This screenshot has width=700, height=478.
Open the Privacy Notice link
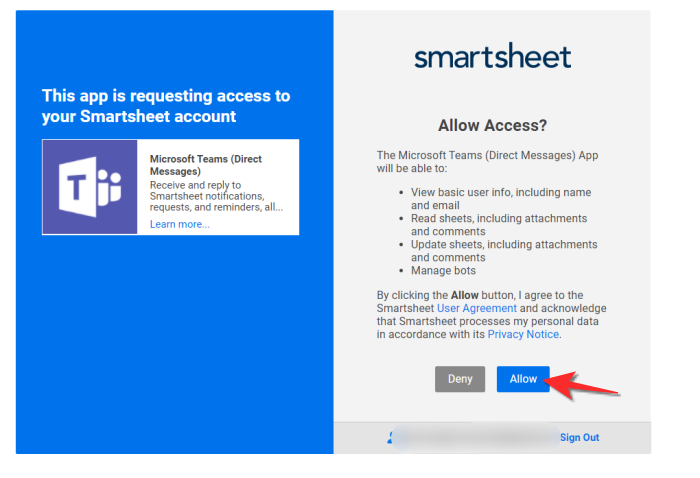[x=523, y=334]
